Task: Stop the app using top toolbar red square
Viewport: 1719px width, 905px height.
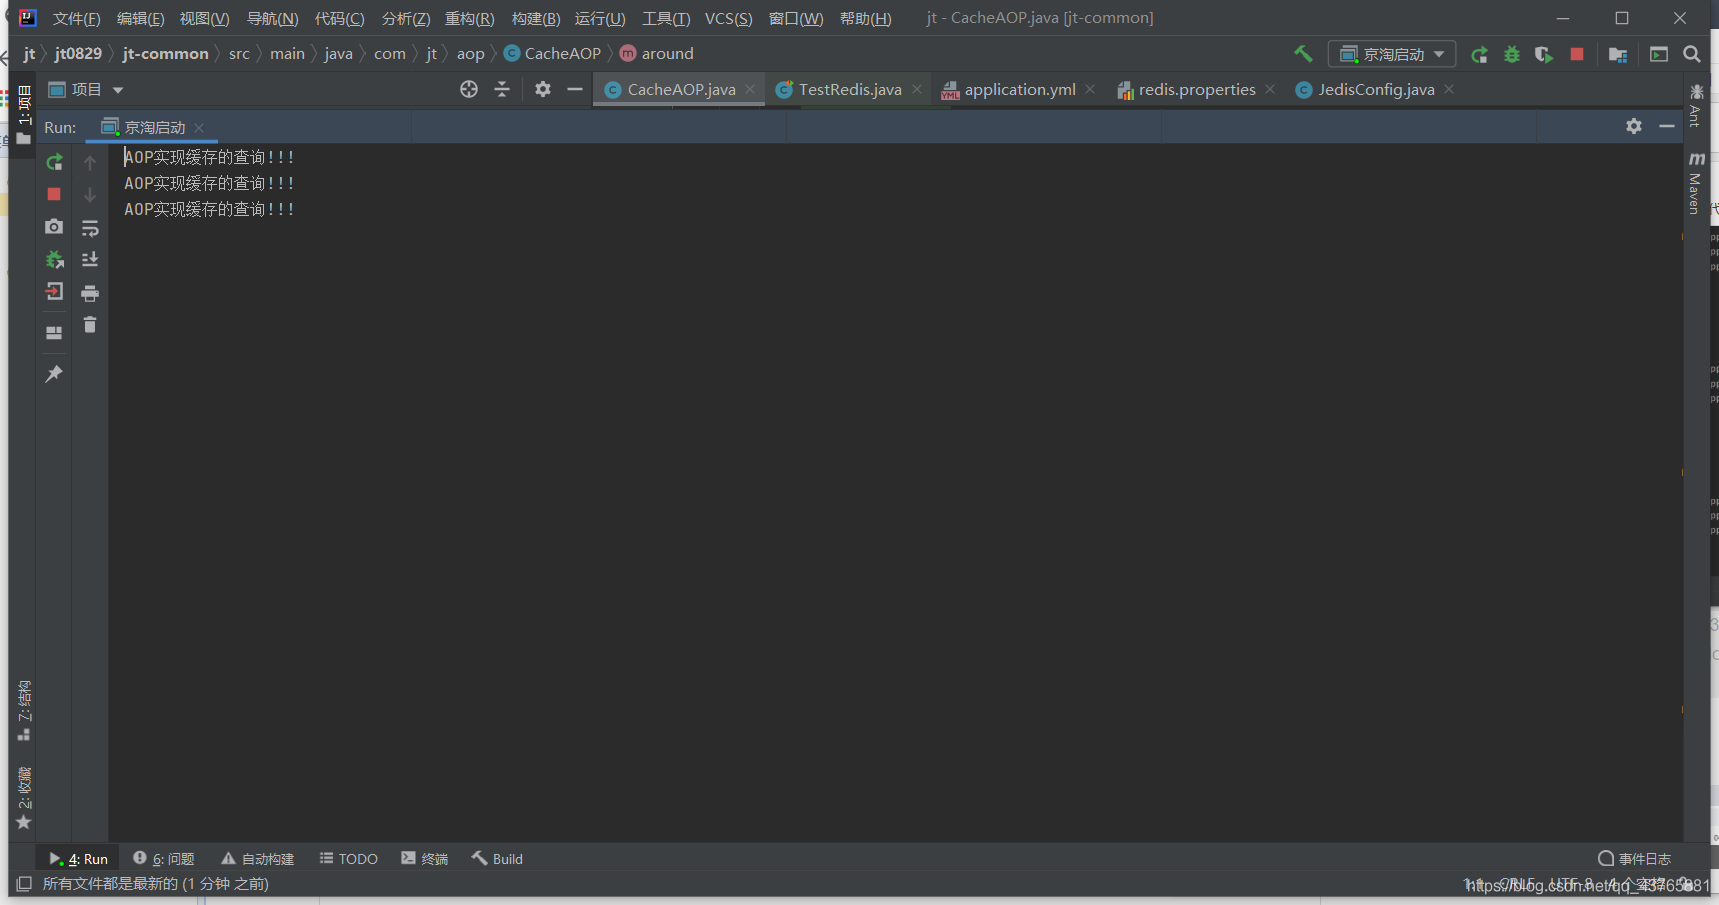Action: tap(1577, 54)
